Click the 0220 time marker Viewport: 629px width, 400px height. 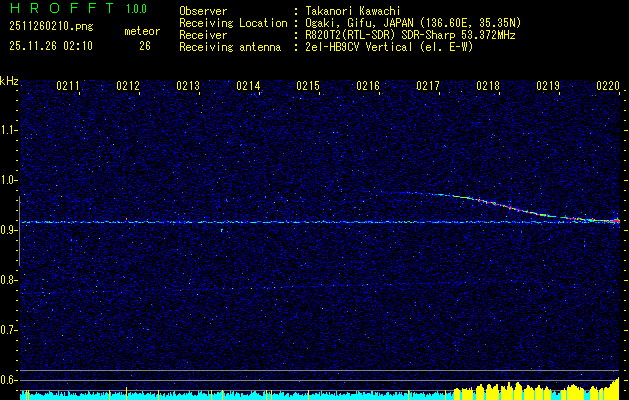pos(608,87)
